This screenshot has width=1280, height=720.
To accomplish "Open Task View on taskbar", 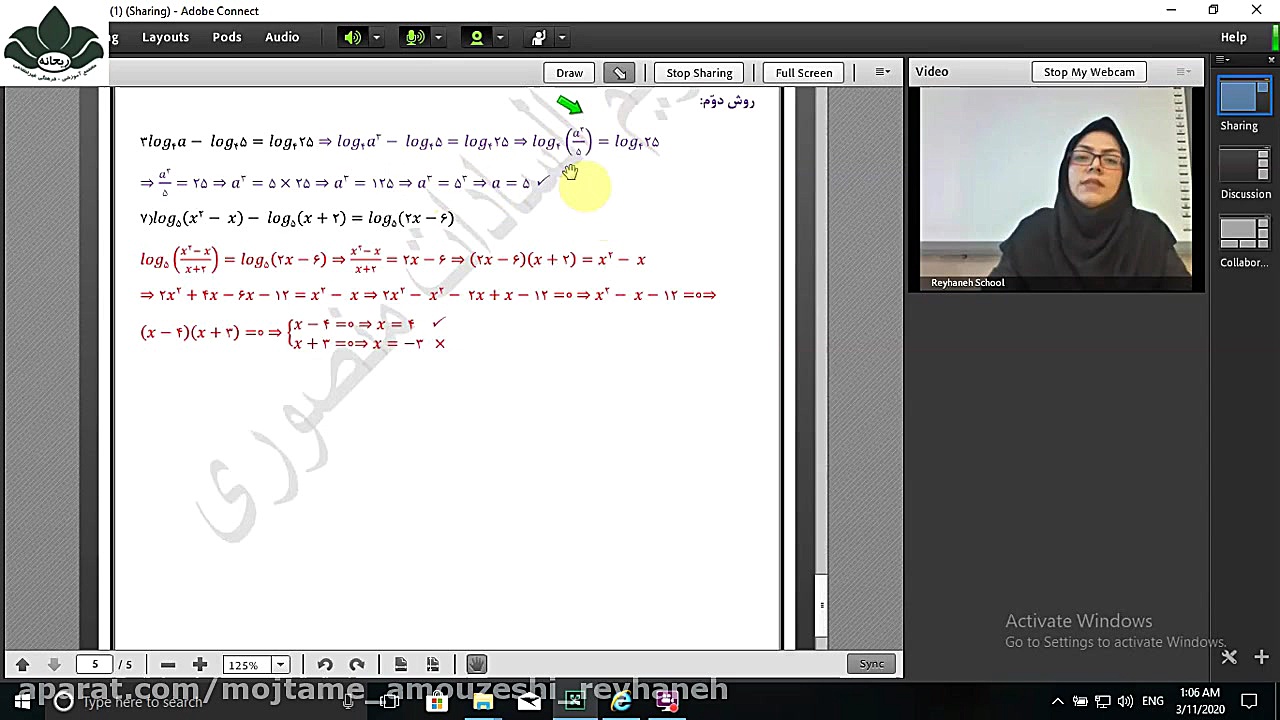I will pos(389,702).
